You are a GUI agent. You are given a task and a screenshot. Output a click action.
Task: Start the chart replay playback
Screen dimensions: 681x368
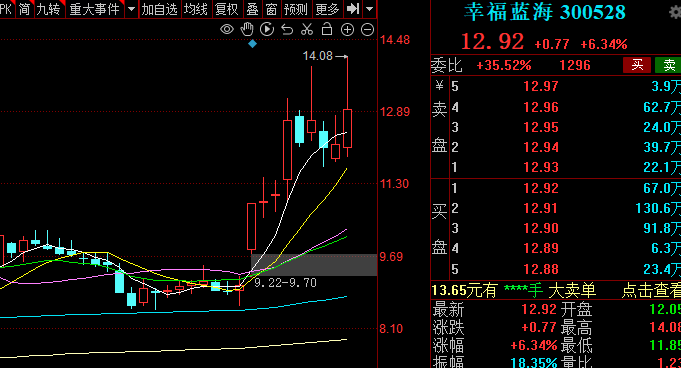267,30
